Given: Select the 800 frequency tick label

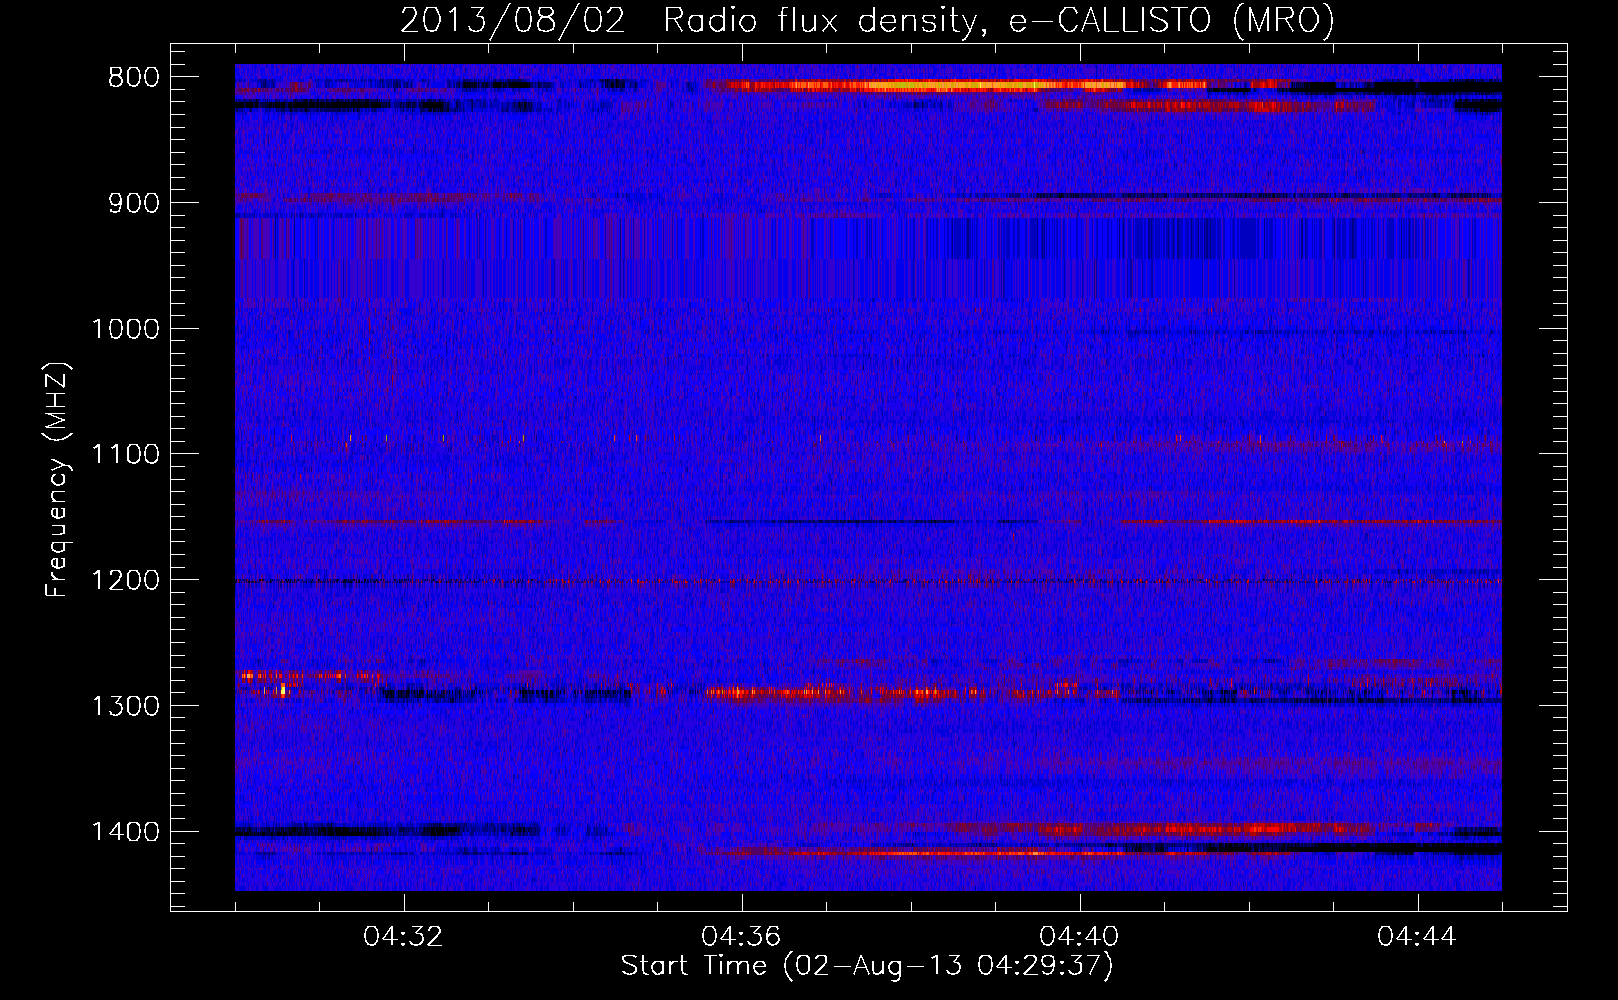Looking at the screenshot, I should [132, 77].
